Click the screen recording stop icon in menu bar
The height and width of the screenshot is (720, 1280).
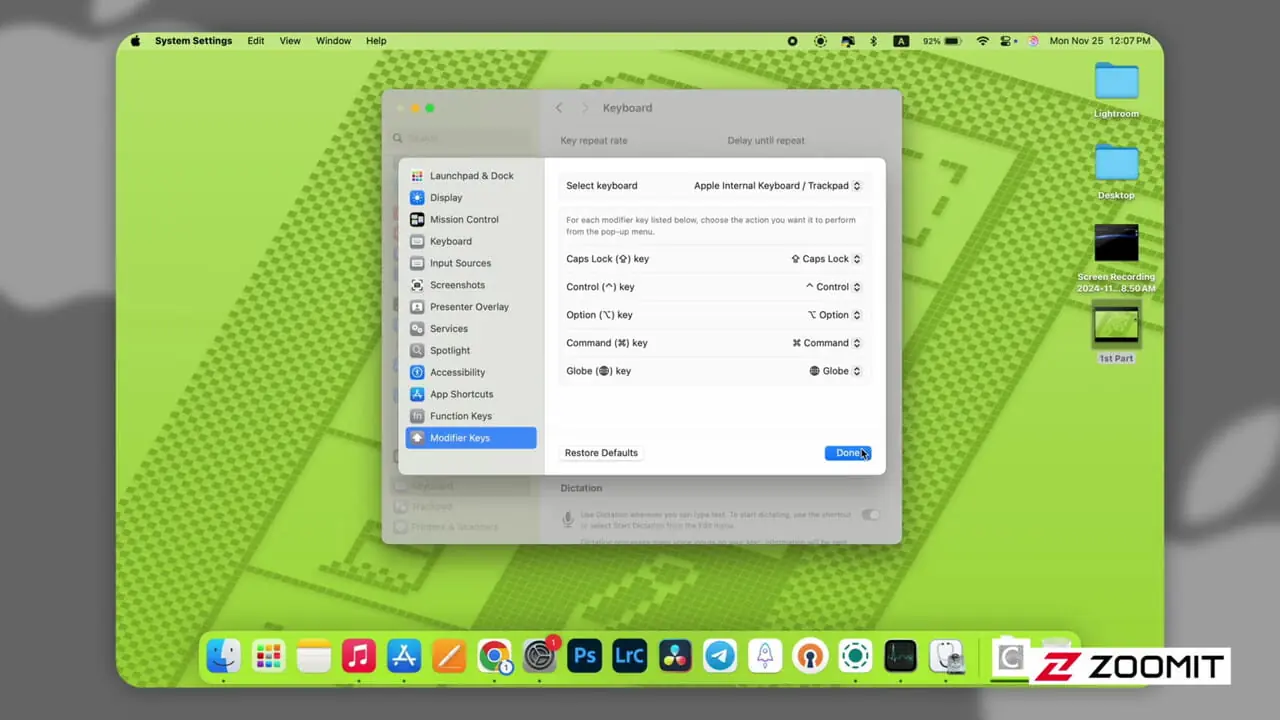pyautogui.click(x=792, y=41)
